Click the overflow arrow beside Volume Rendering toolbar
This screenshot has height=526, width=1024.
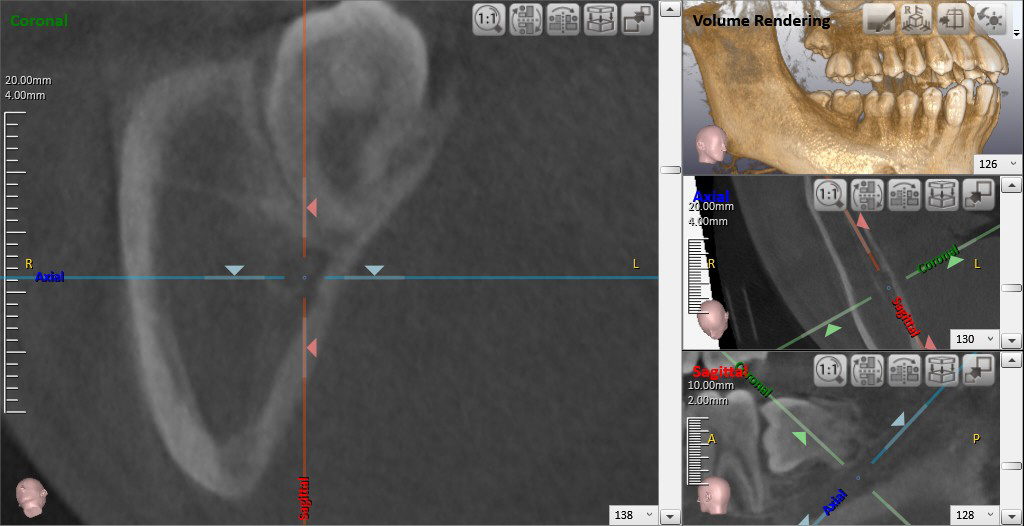(x=1016, y=33)
